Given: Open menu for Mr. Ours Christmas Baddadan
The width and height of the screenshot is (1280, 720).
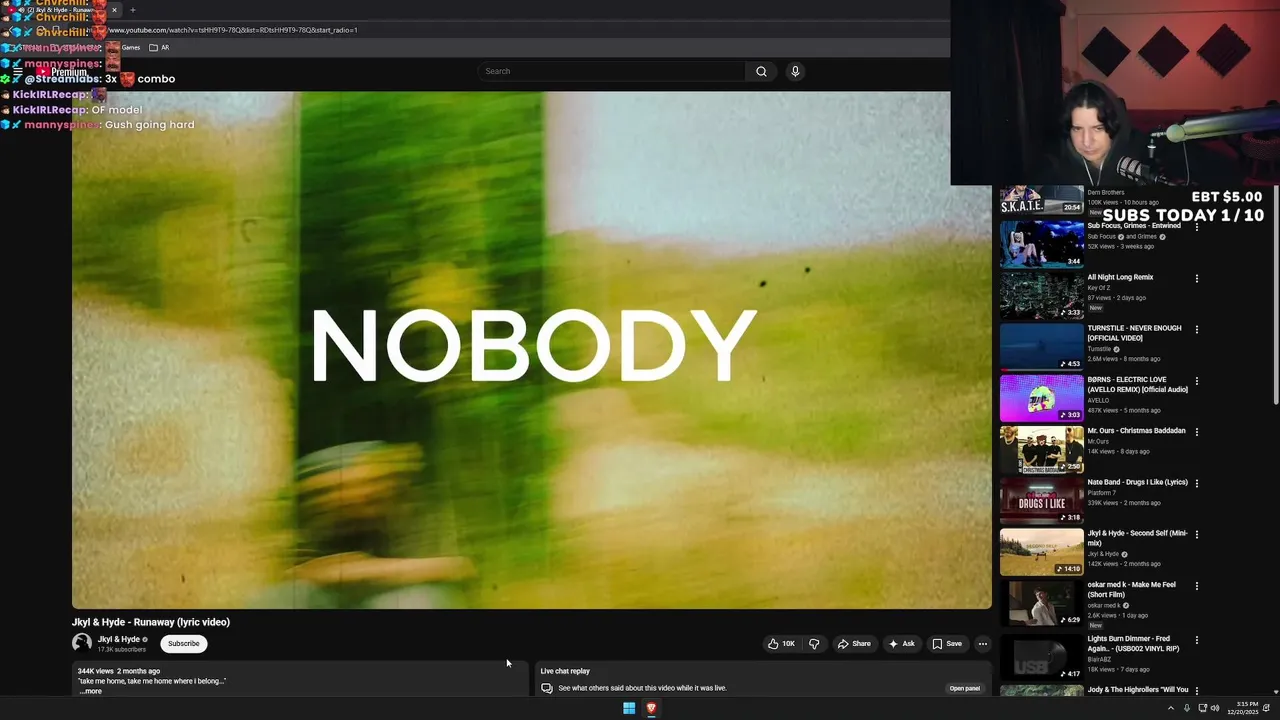Looking at the screenshot, I should (x=1196, y=432).
